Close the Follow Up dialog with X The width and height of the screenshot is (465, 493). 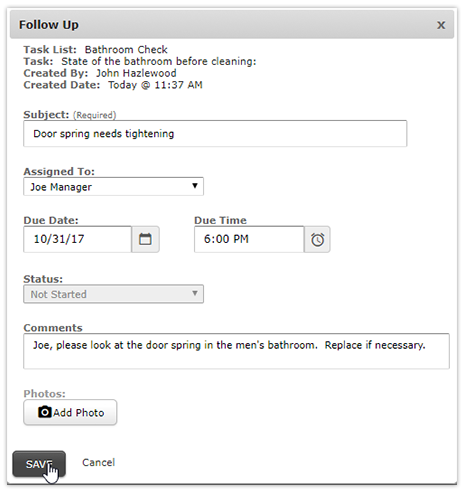(441, 25)
